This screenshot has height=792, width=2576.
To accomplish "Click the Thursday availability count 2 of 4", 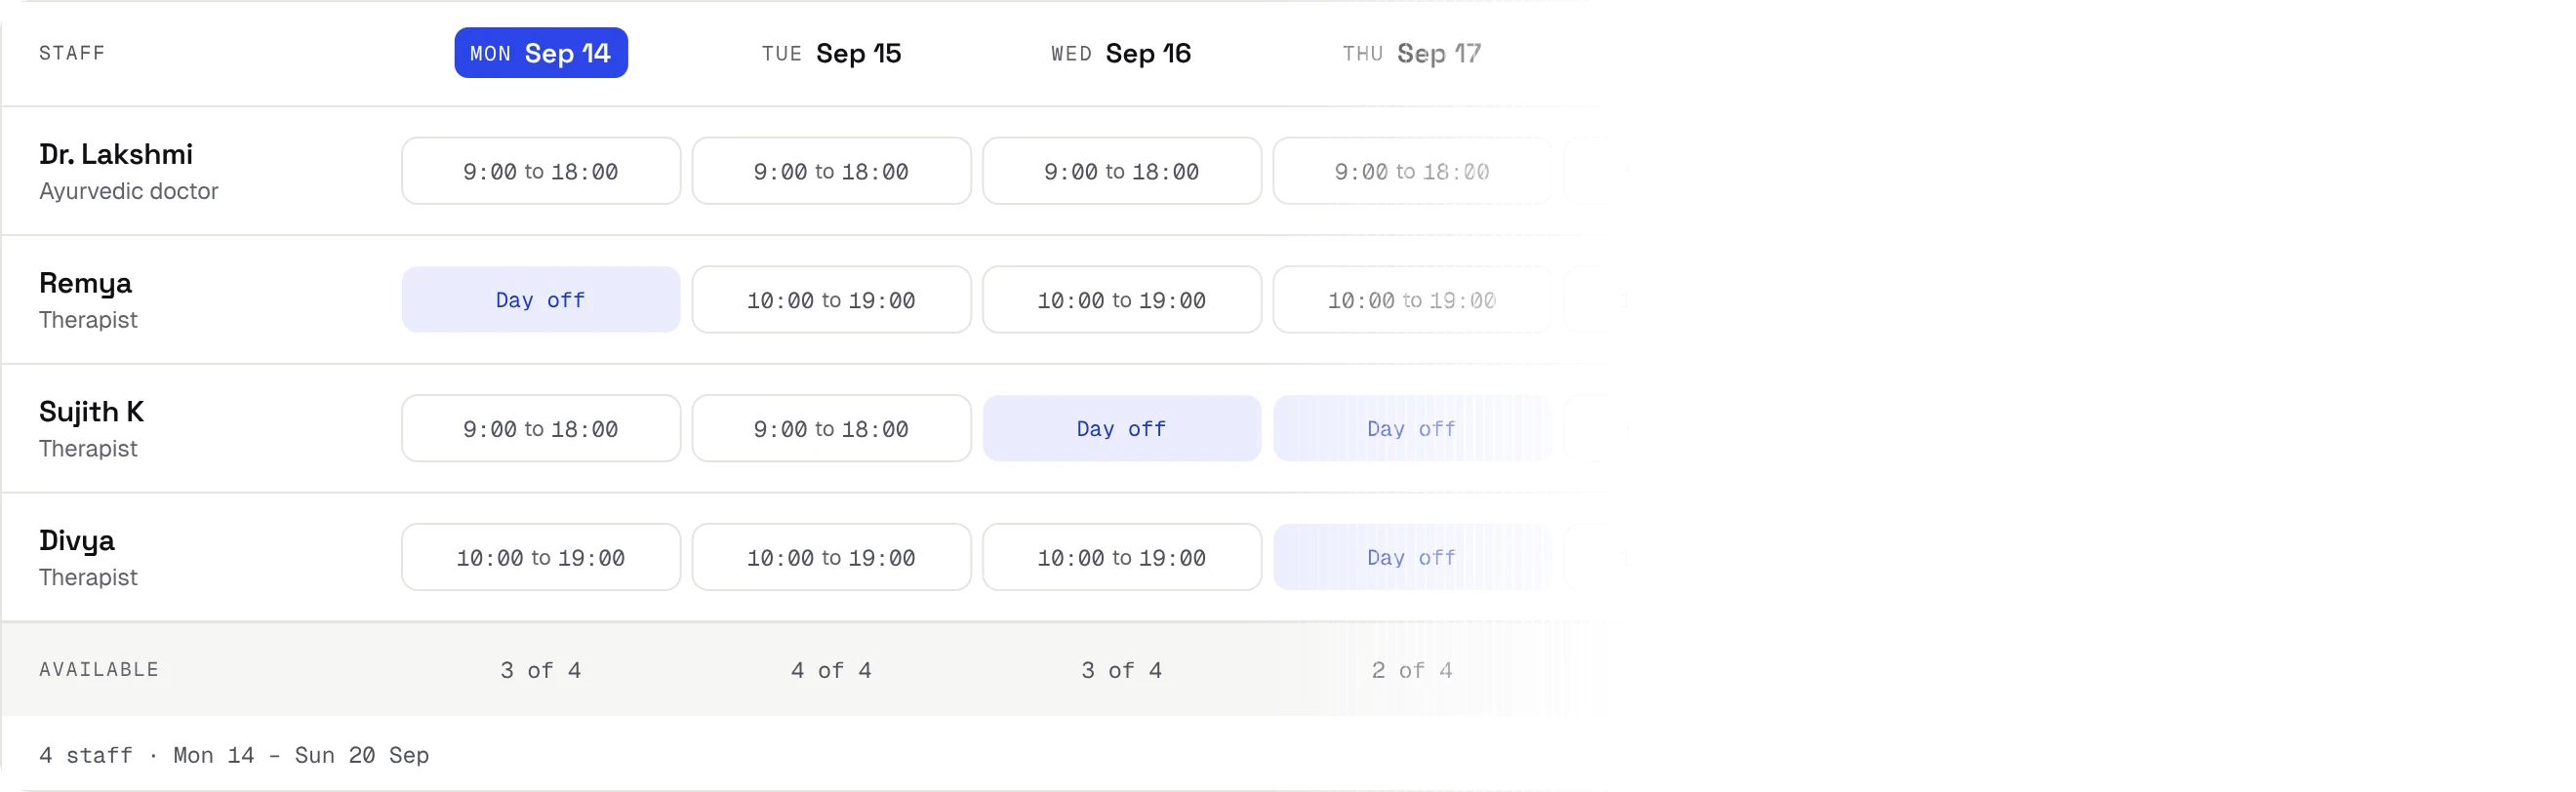I will pos(1412,670).
